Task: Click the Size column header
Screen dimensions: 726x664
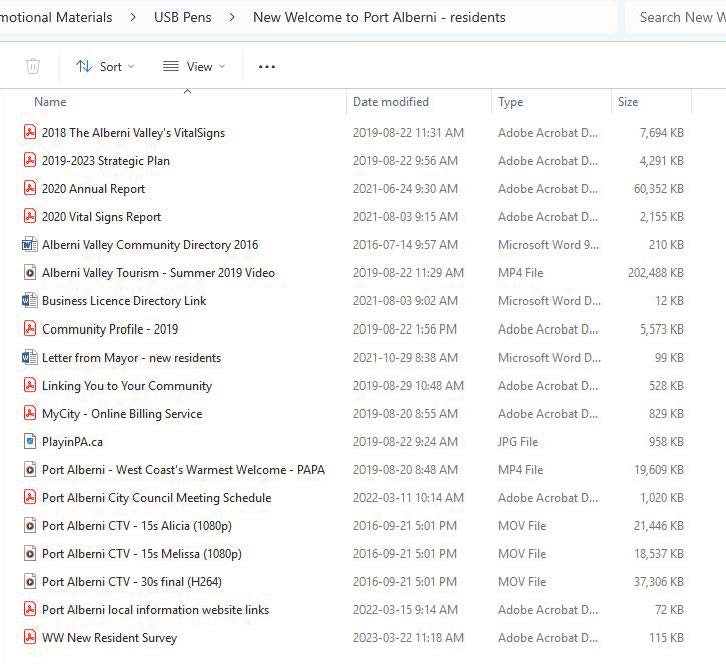Action: (628, 102)
